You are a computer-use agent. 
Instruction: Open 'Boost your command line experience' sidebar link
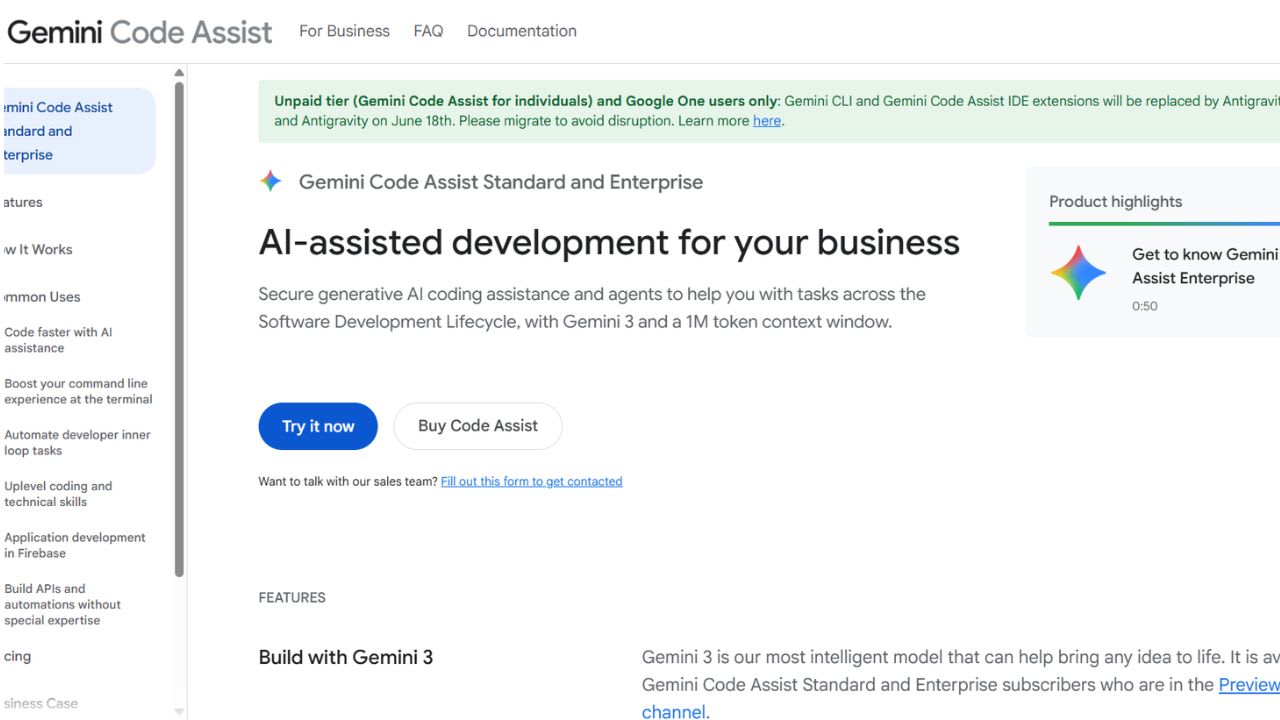pos(78,391)
